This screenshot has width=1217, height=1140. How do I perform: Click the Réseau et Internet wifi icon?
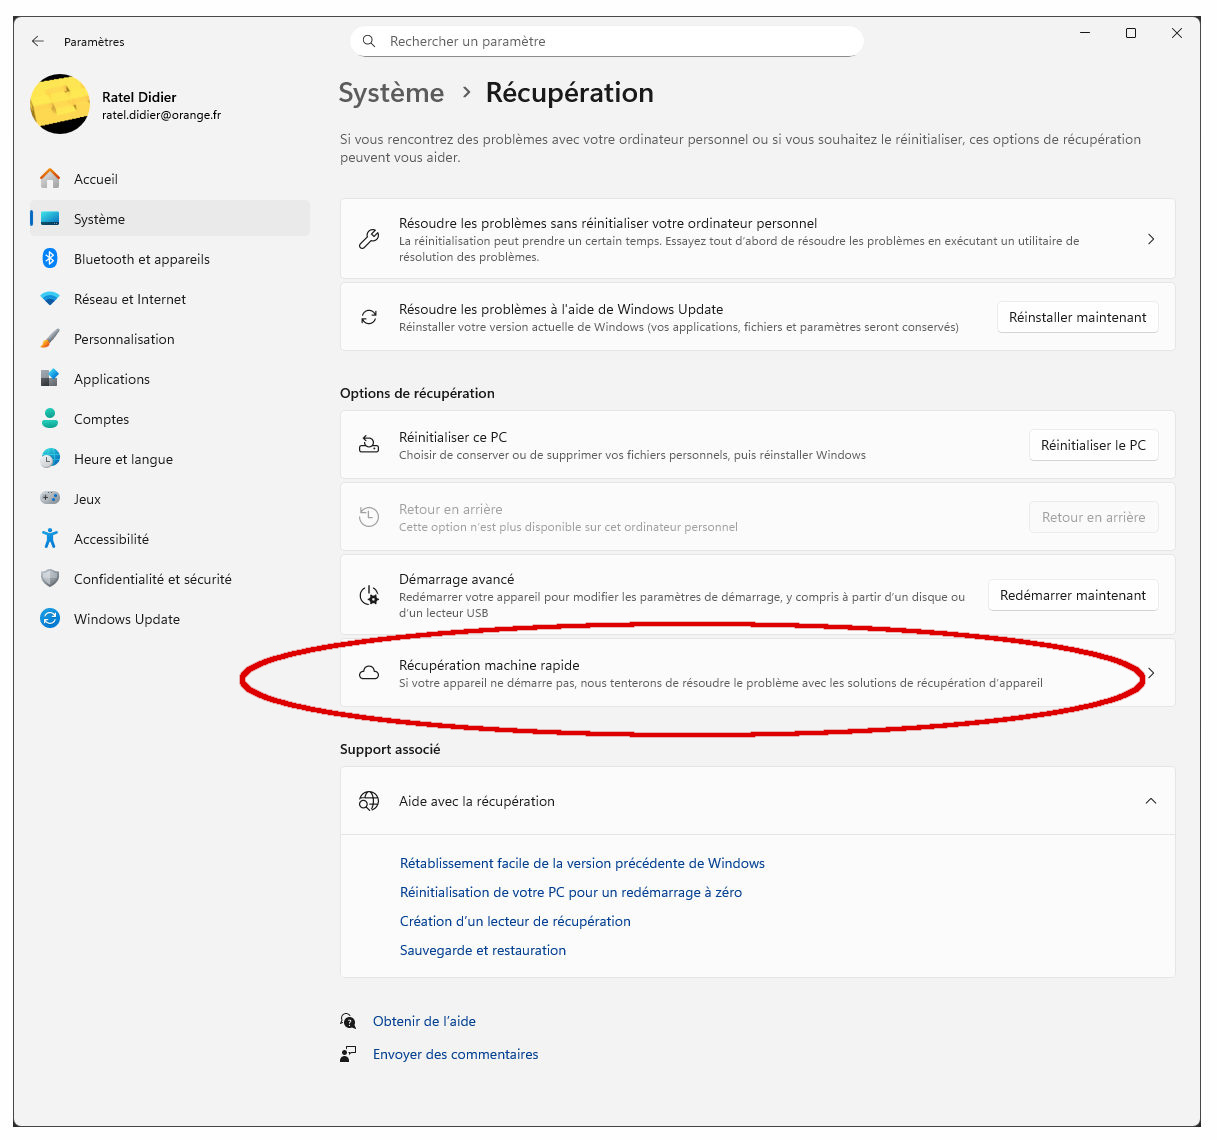(50, 299)
